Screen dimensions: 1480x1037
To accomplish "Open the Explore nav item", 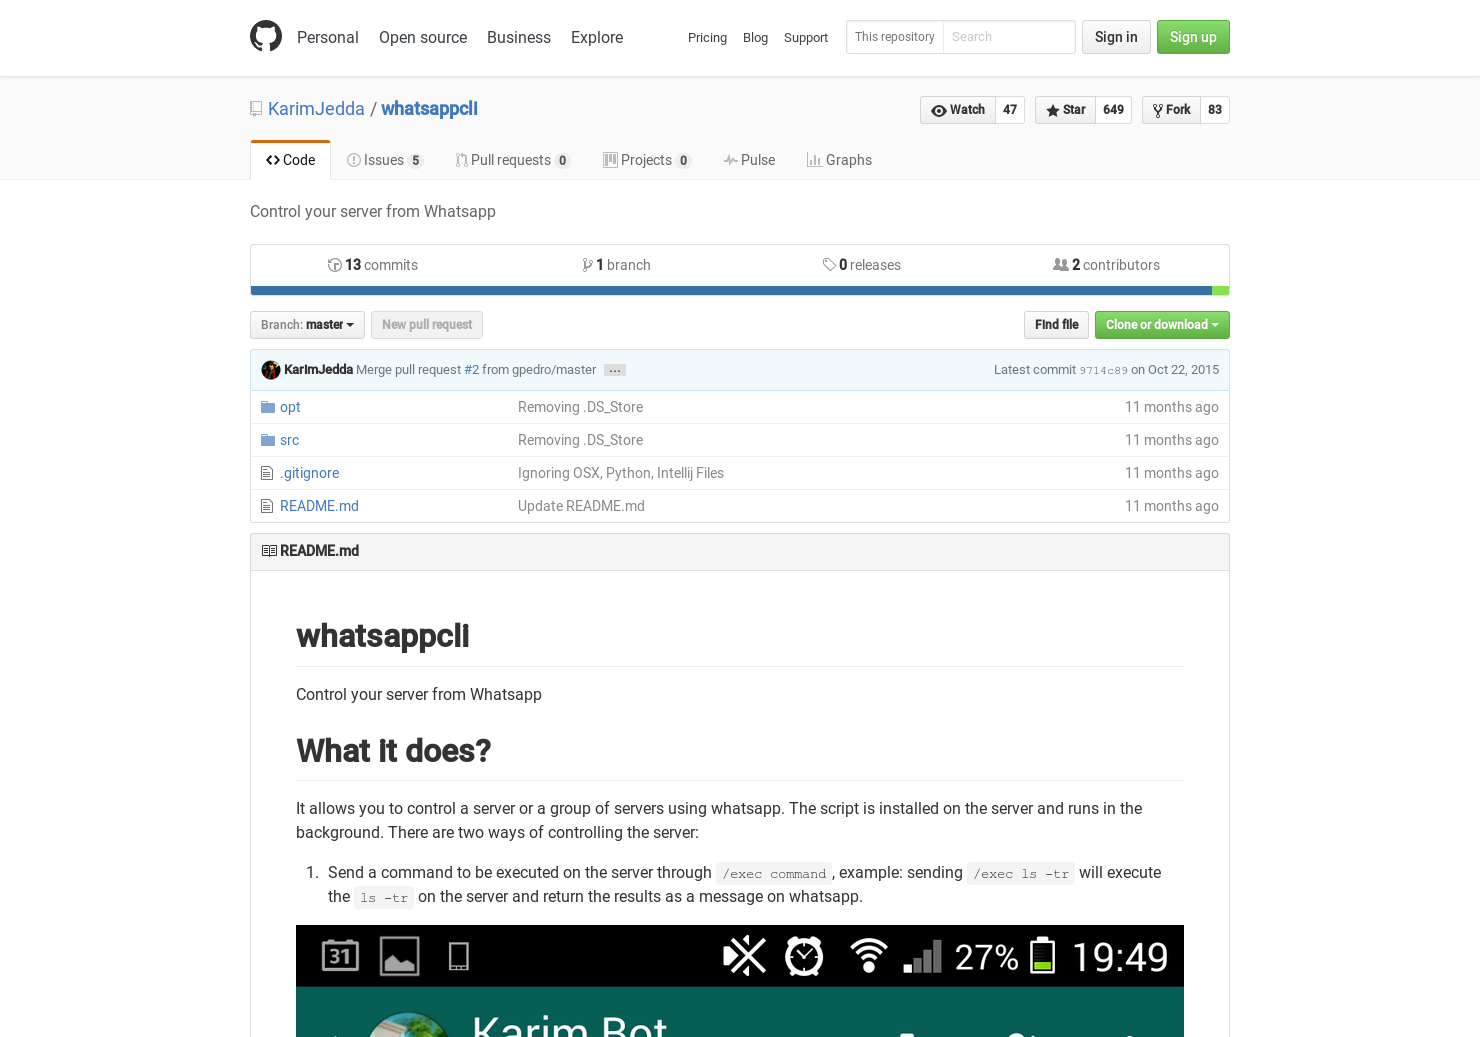I will coord(597,37).
